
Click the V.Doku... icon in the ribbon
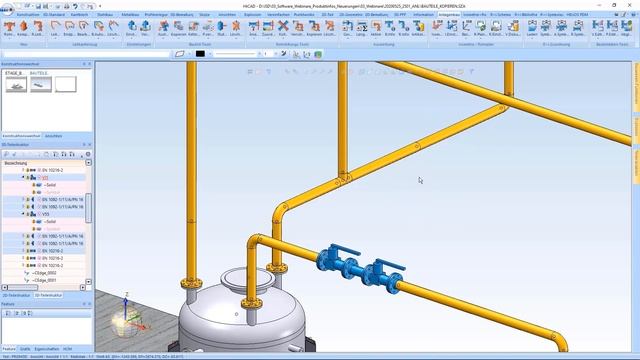pos(513,28)
